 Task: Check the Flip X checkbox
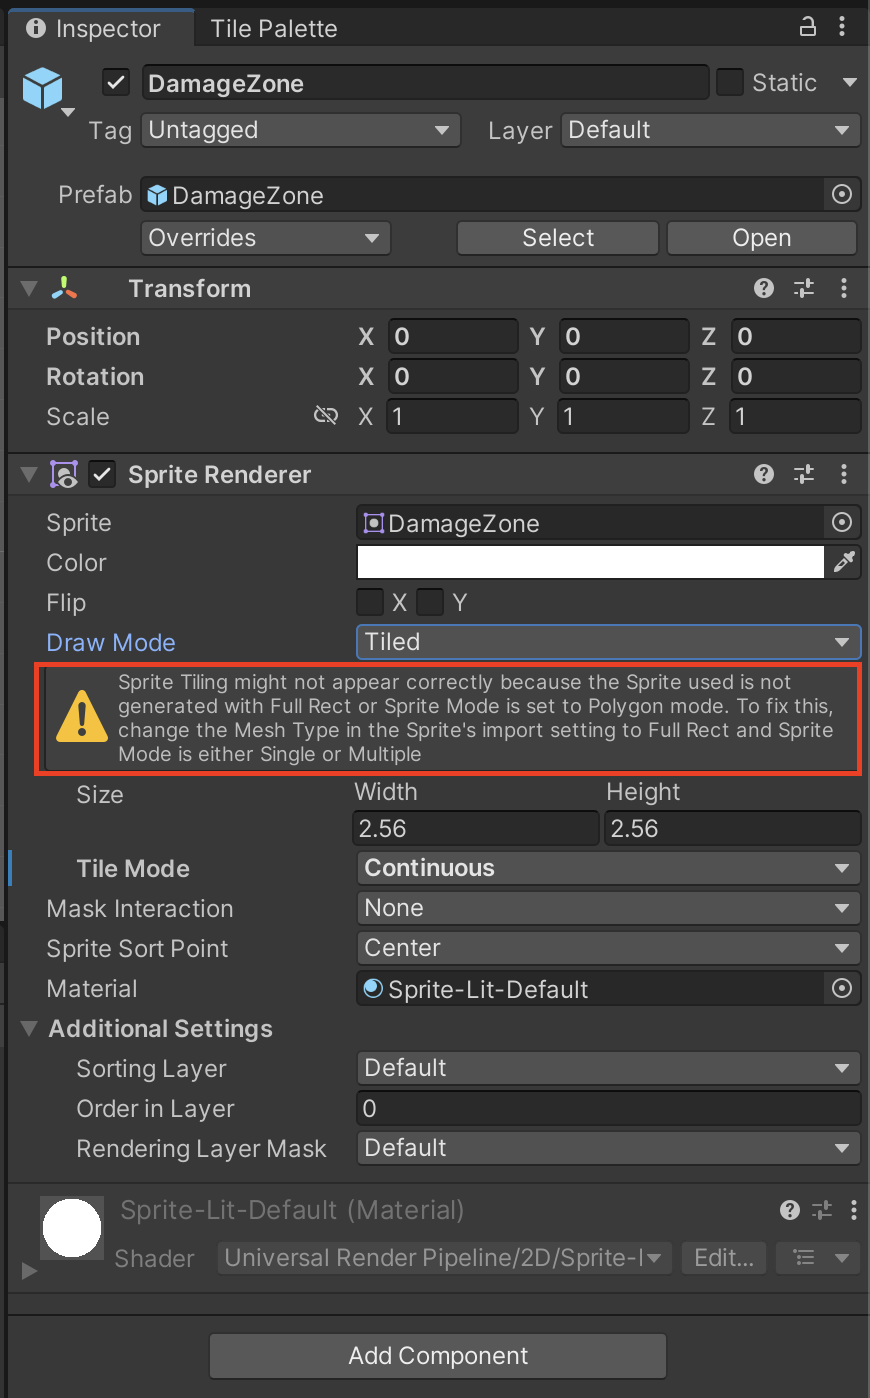point(370,603)
